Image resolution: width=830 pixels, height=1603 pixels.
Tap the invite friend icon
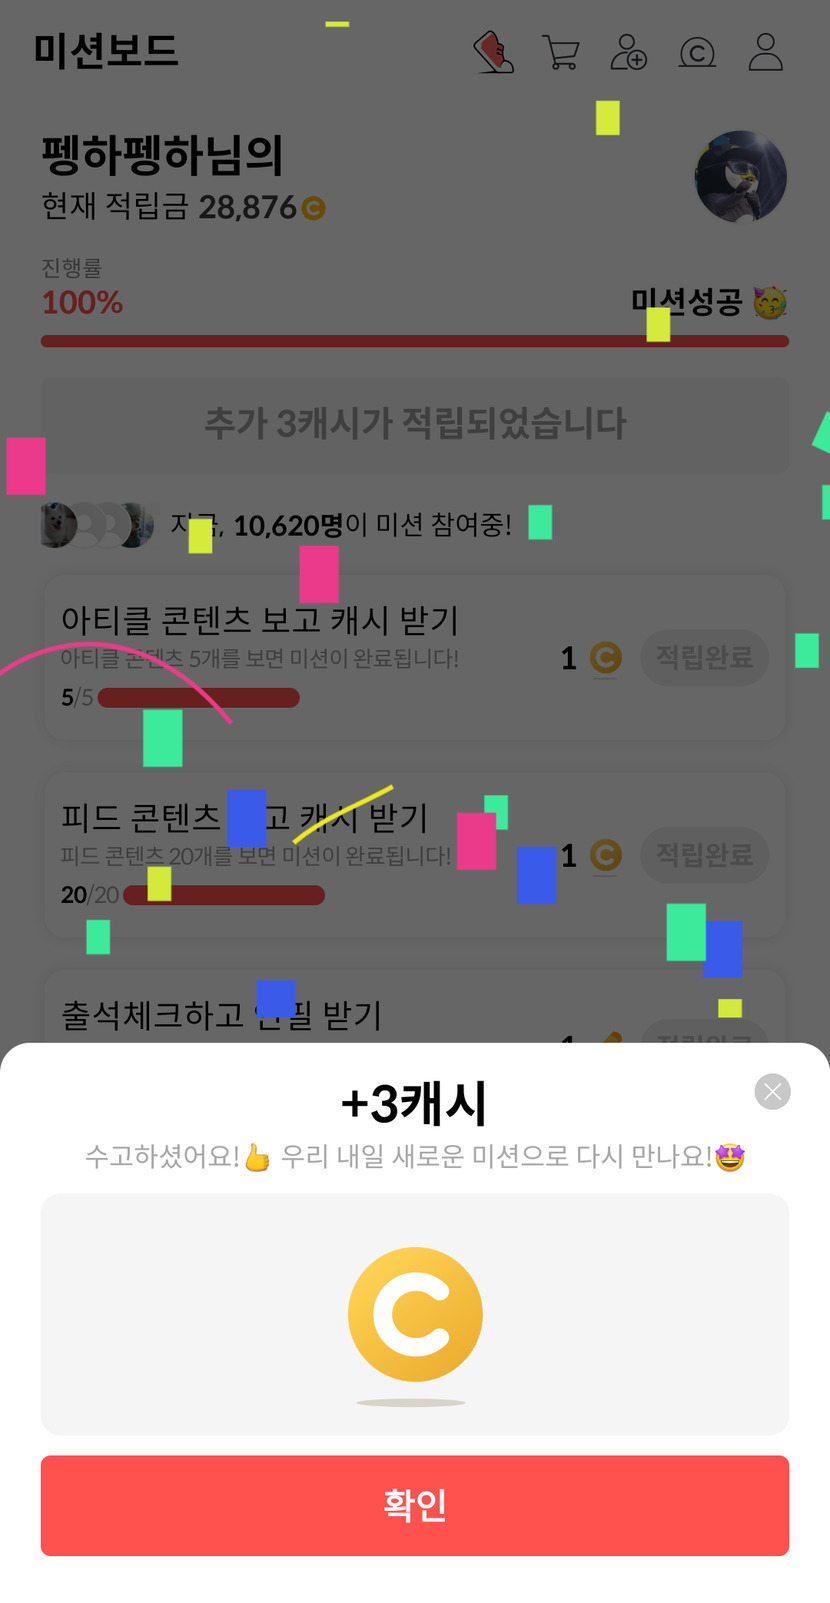pyautogui.click(x=629, y=52)
